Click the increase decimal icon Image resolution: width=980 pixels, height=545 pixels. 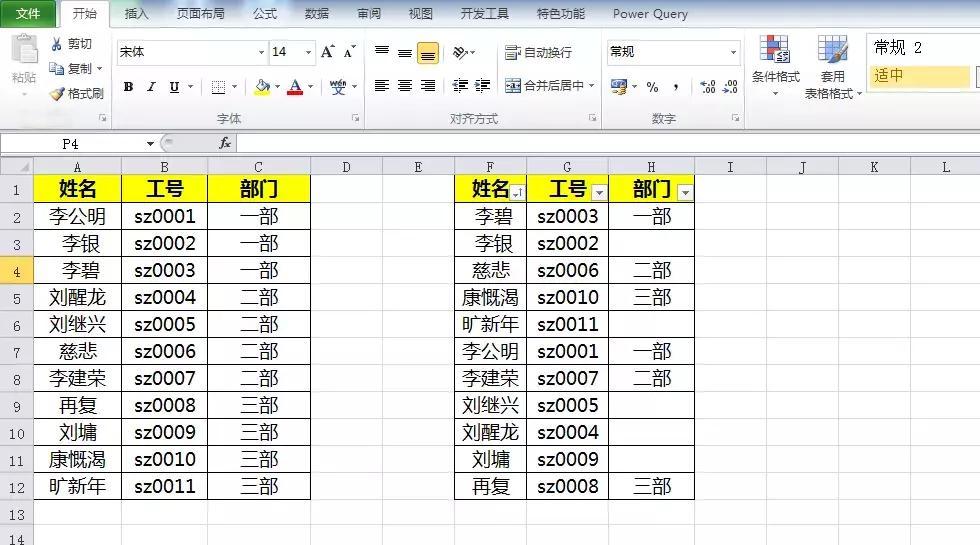[x=707, y=87]
